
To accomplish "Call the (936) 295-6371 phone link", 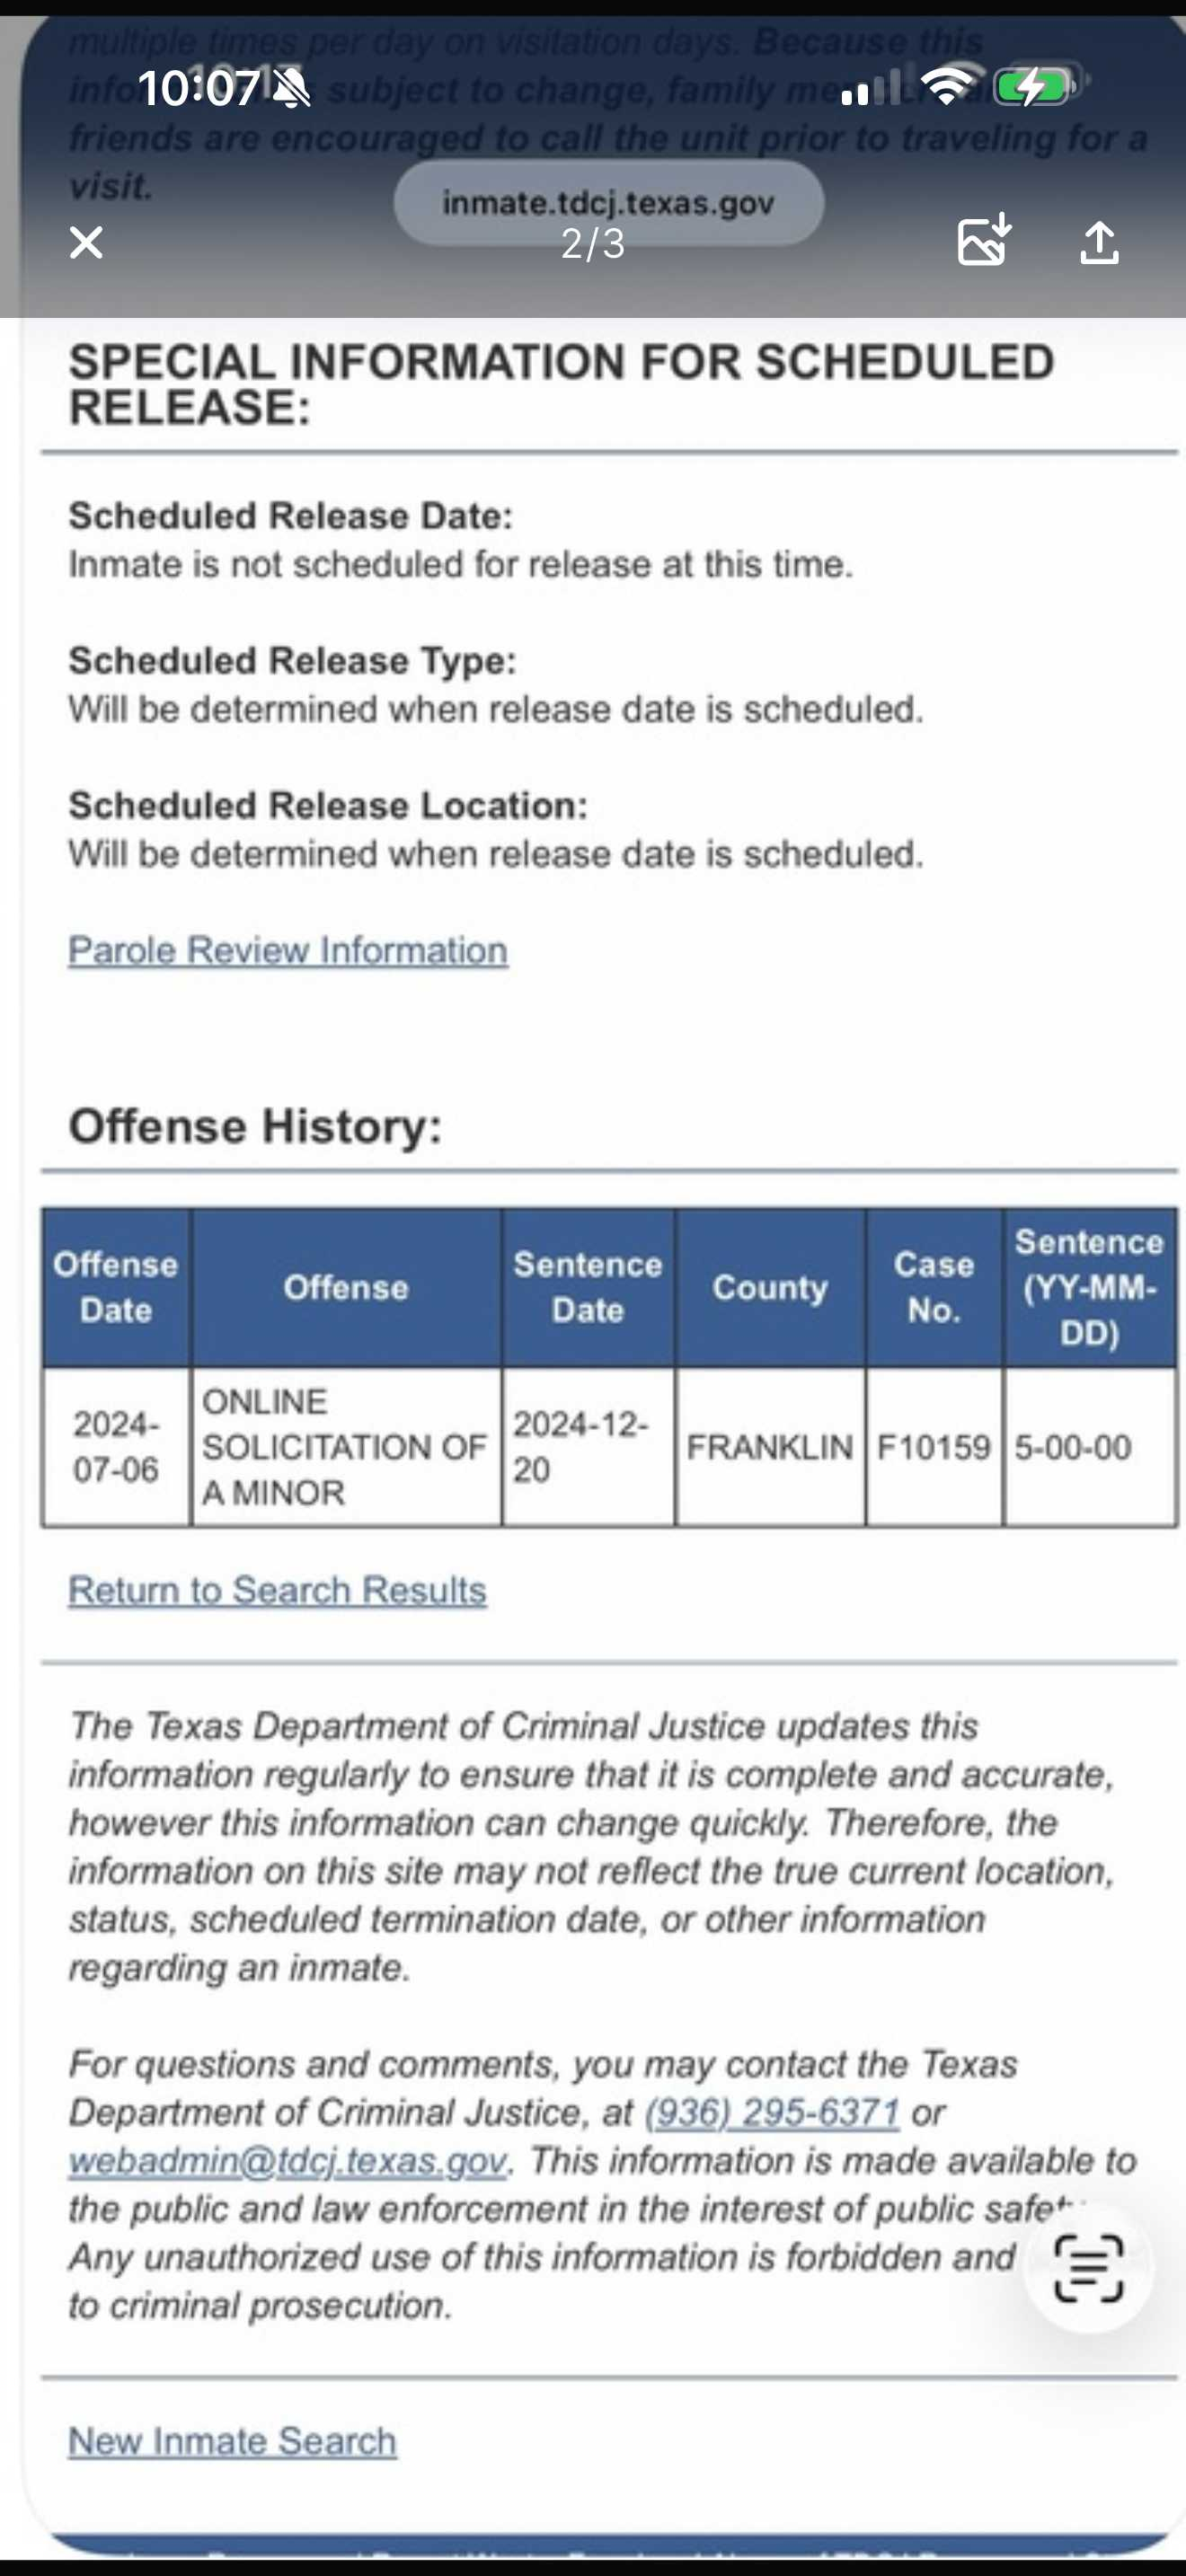I will point(772,2112).
